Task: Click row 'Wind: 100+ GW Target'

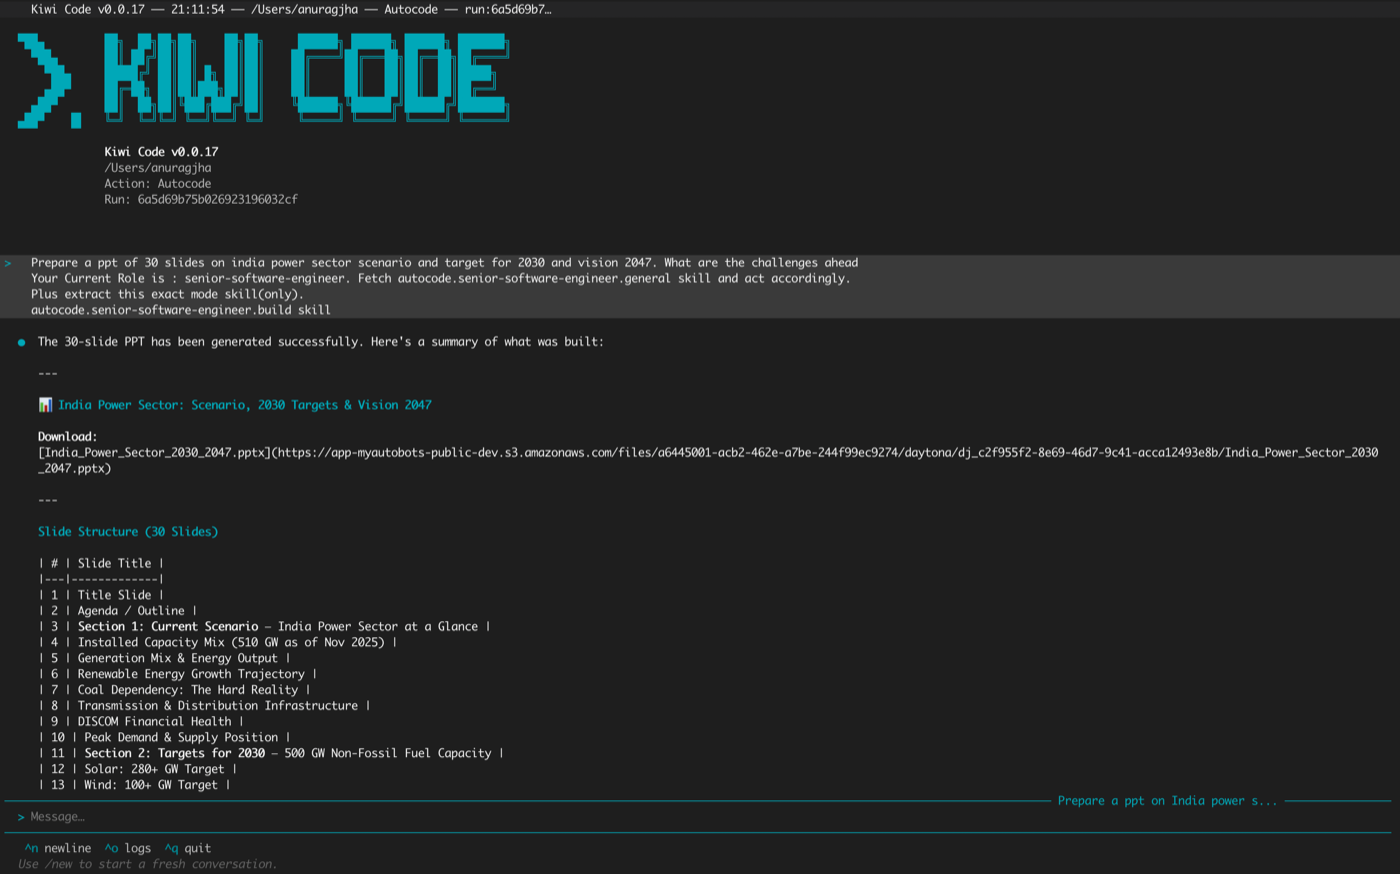Action: (135, 786)
